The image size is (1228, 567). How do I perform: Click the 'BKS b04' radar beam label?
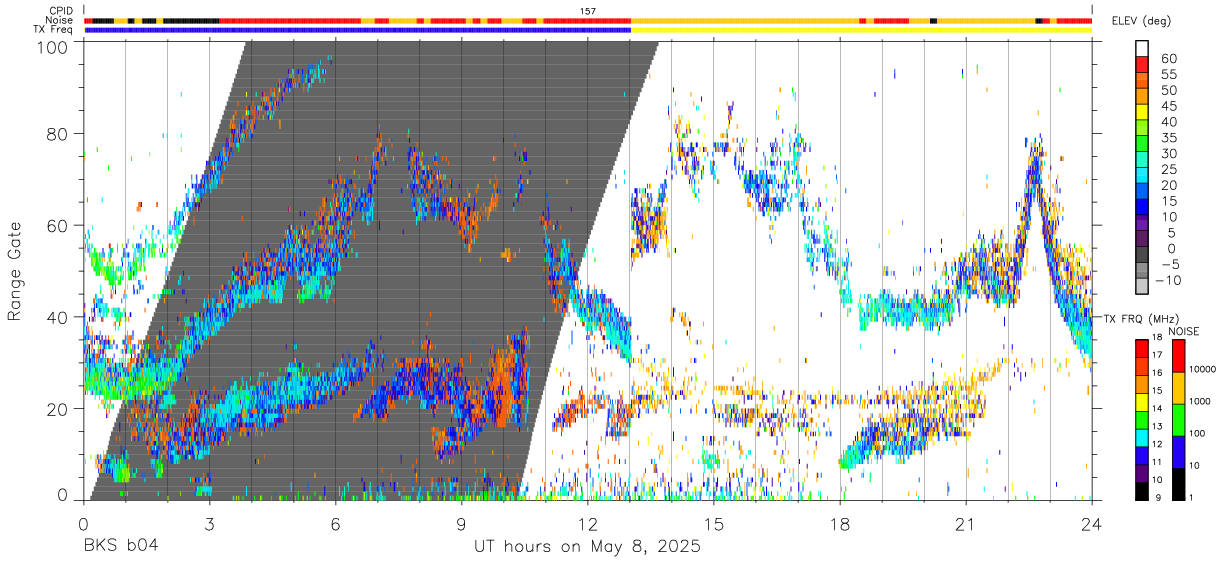pyautogui.click(x=120, y=547)
